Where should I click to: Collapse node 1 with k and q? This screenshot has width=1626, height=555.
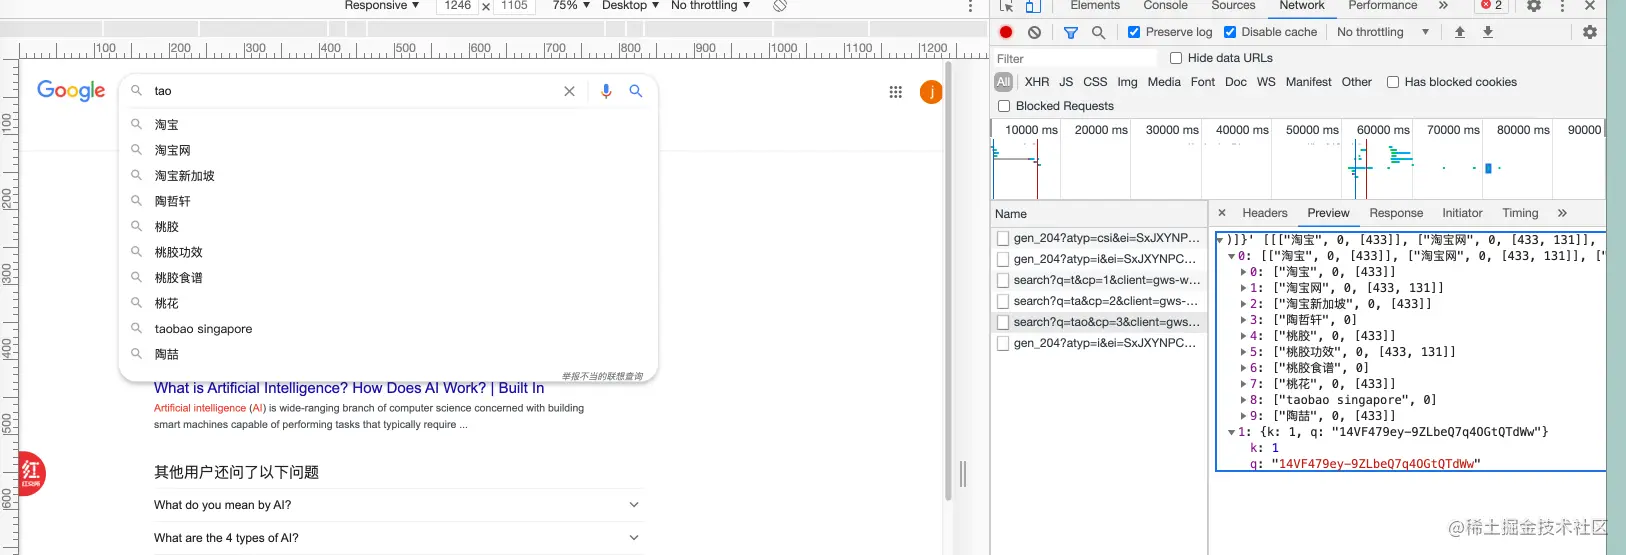(x=1232, y=432)
